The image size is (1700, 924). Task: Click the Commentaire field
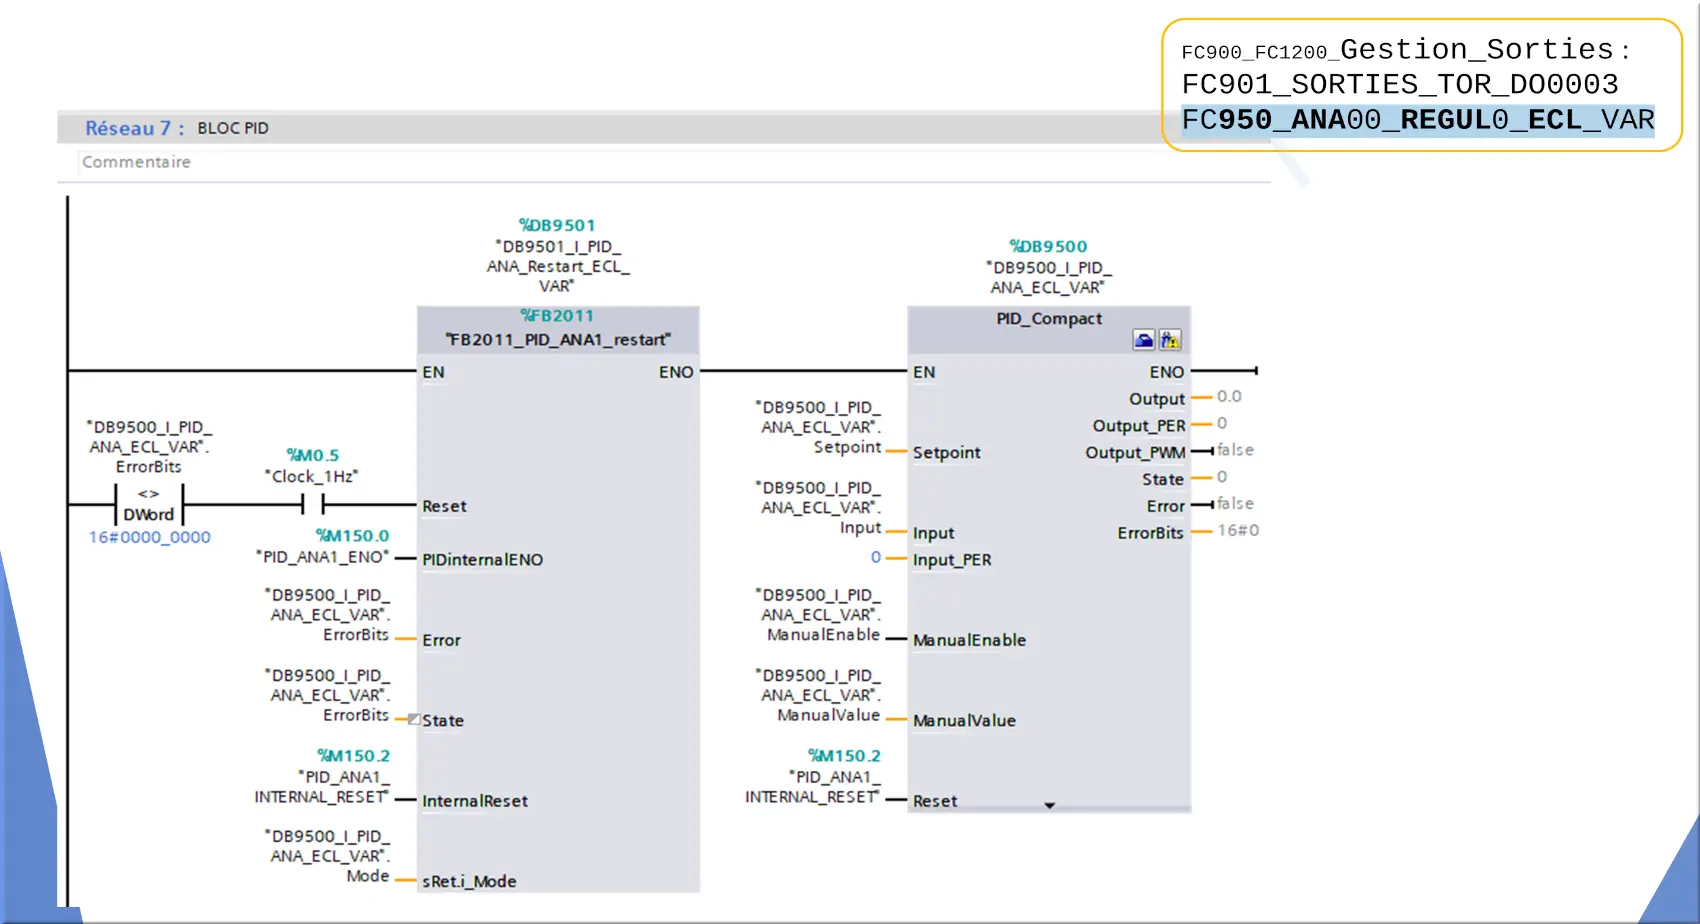coord(136,162)
